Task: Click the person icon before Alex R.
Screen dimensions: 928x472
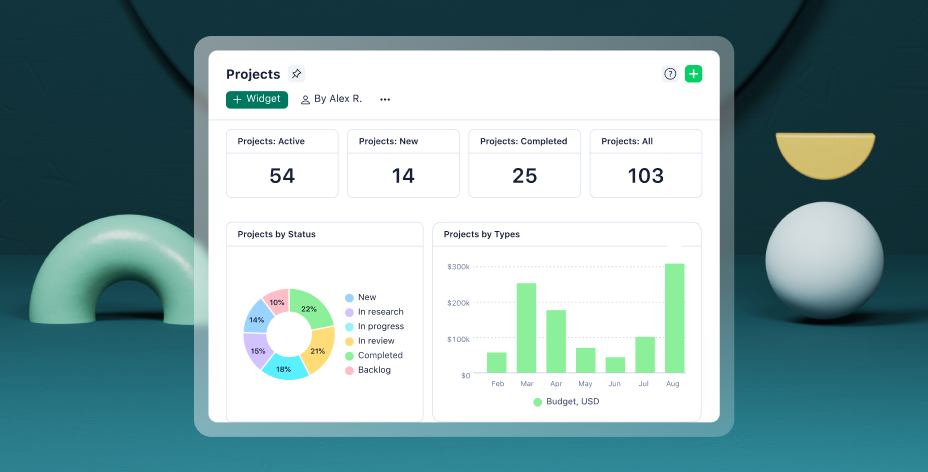Action: tap(305, 100)
